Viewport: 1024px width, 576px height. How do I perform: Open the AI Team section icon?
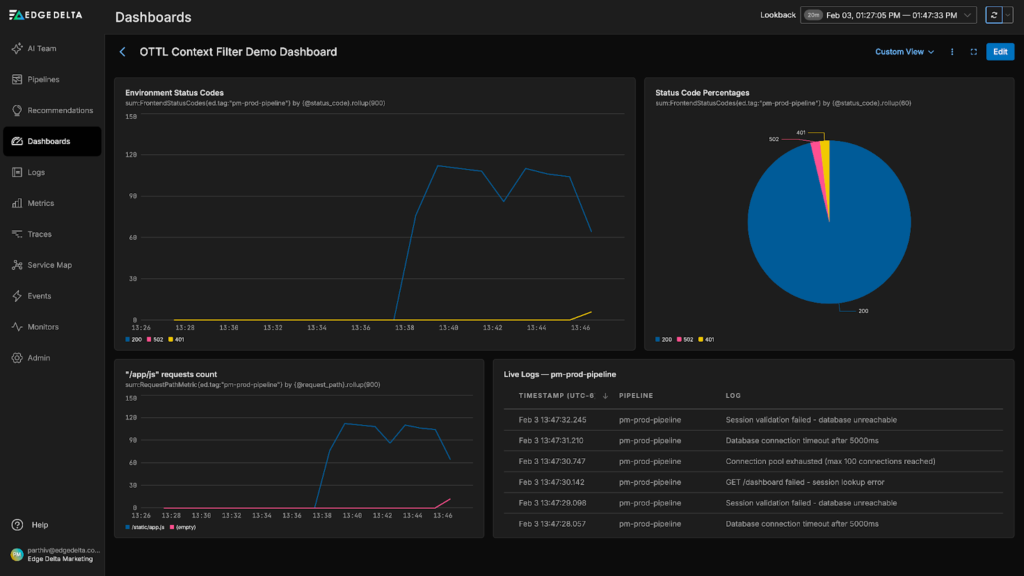pos(18,48)
